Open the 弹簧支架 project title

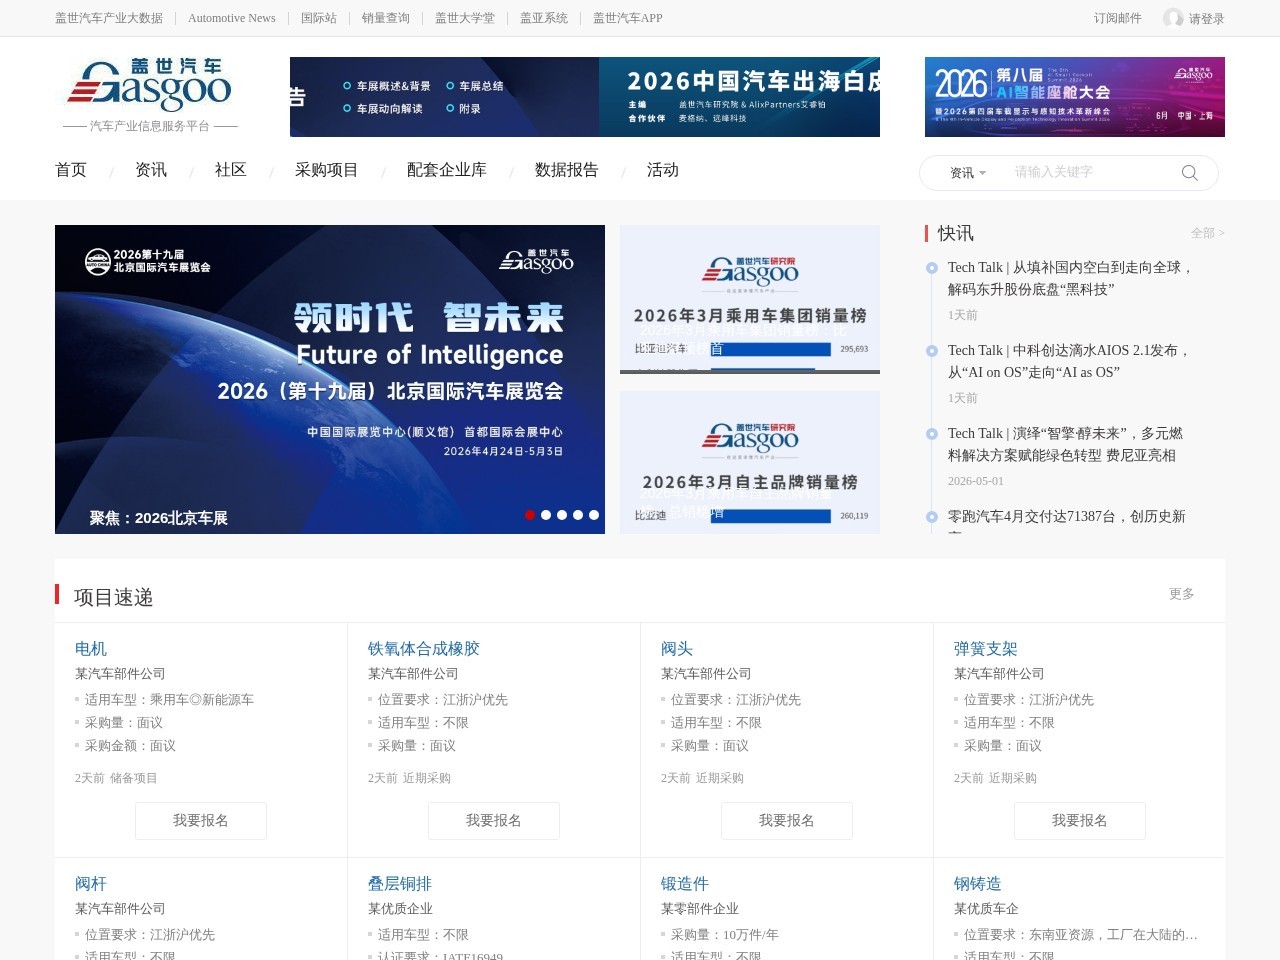[x=986, y=649]
